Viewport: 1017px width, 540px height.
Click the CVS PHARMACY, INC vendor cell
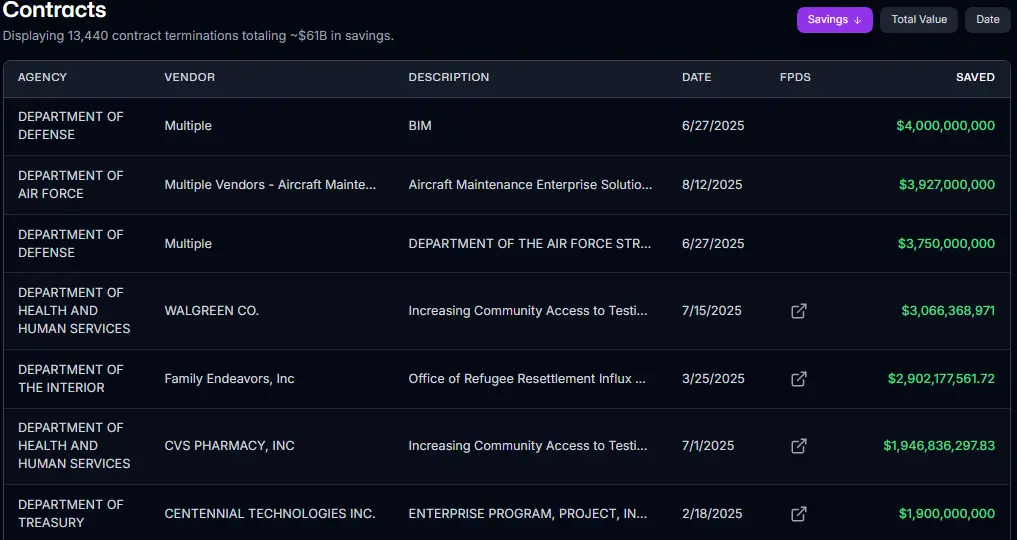point(230,446)
